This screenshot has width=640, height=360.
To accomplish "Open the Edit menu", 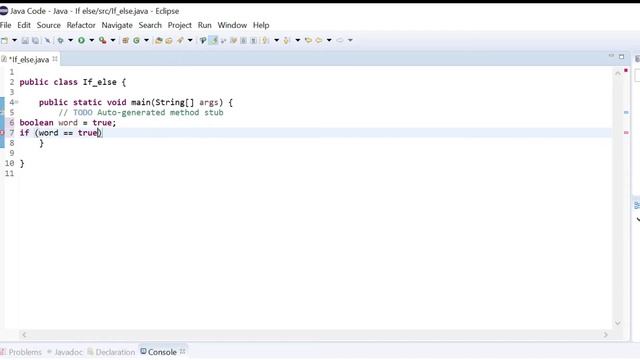I will point(24,25).
